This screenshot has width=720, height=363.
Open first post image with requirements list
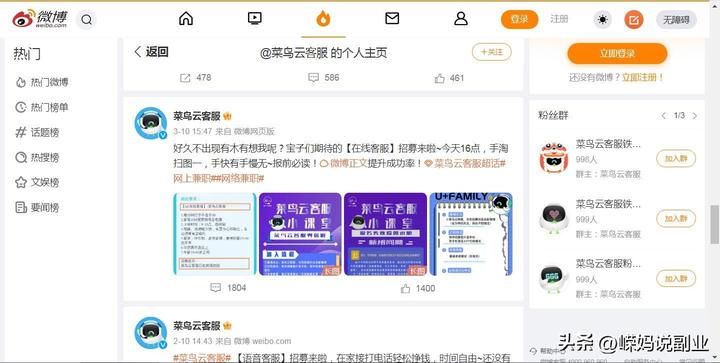(214, 234)
